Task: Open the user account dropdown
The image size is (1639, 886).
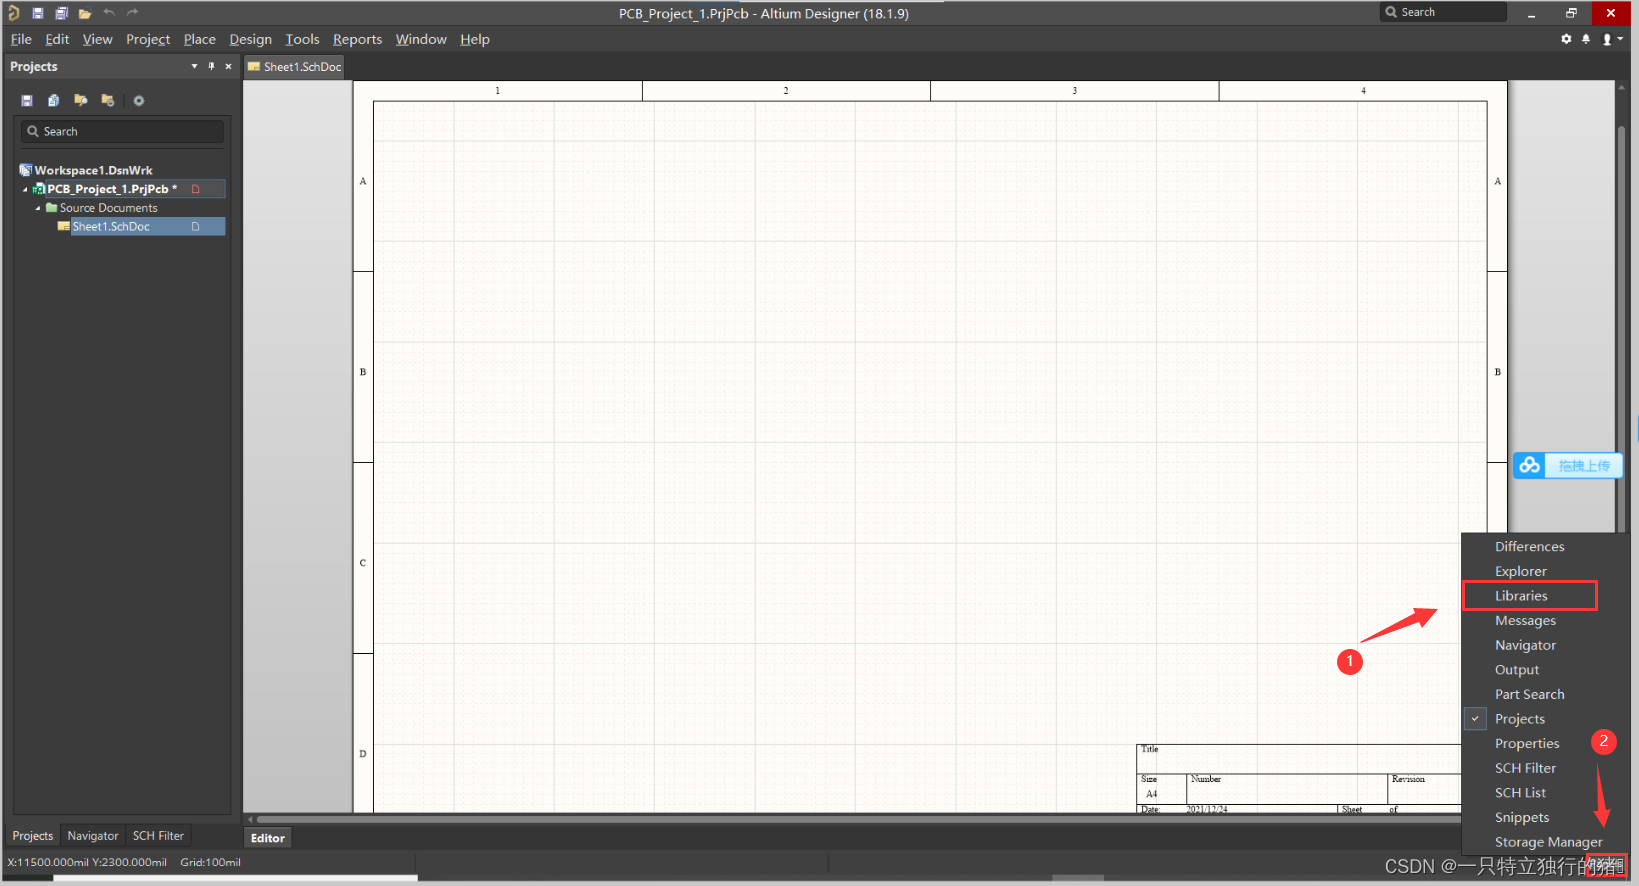Action: (x=1611, y=39)
